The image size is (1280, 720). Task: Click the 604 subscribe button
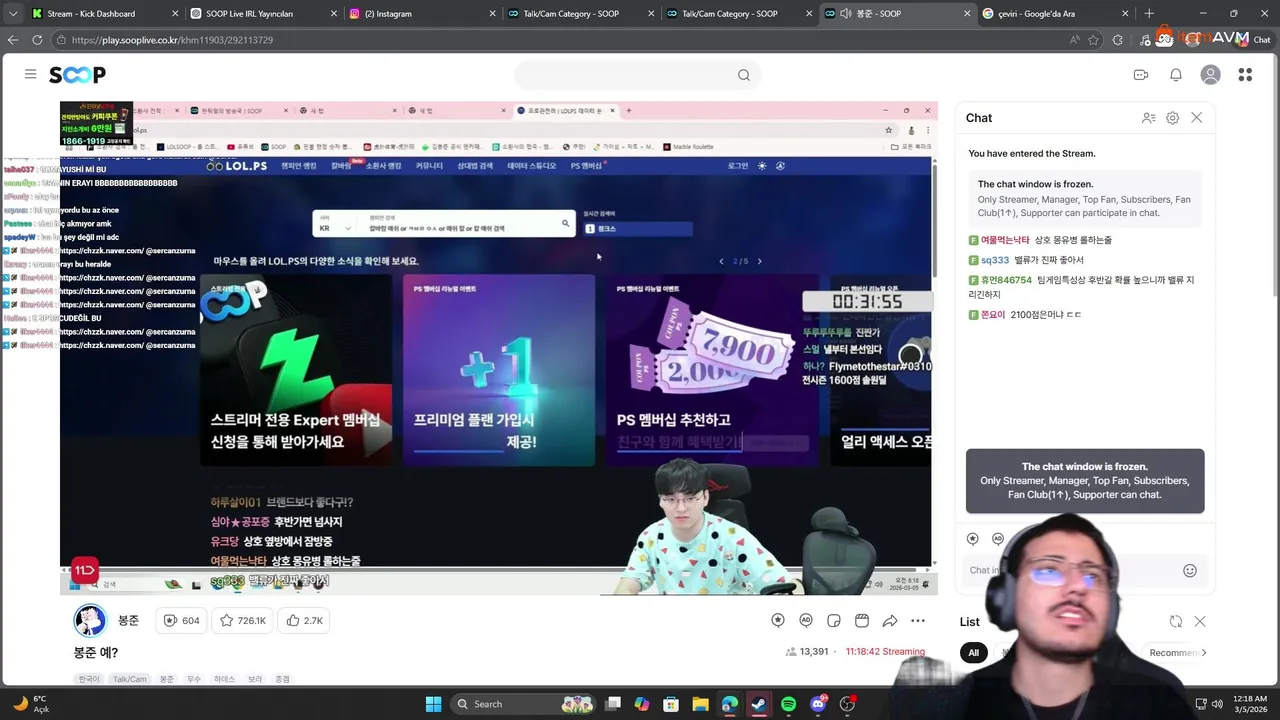coord(181,621)
